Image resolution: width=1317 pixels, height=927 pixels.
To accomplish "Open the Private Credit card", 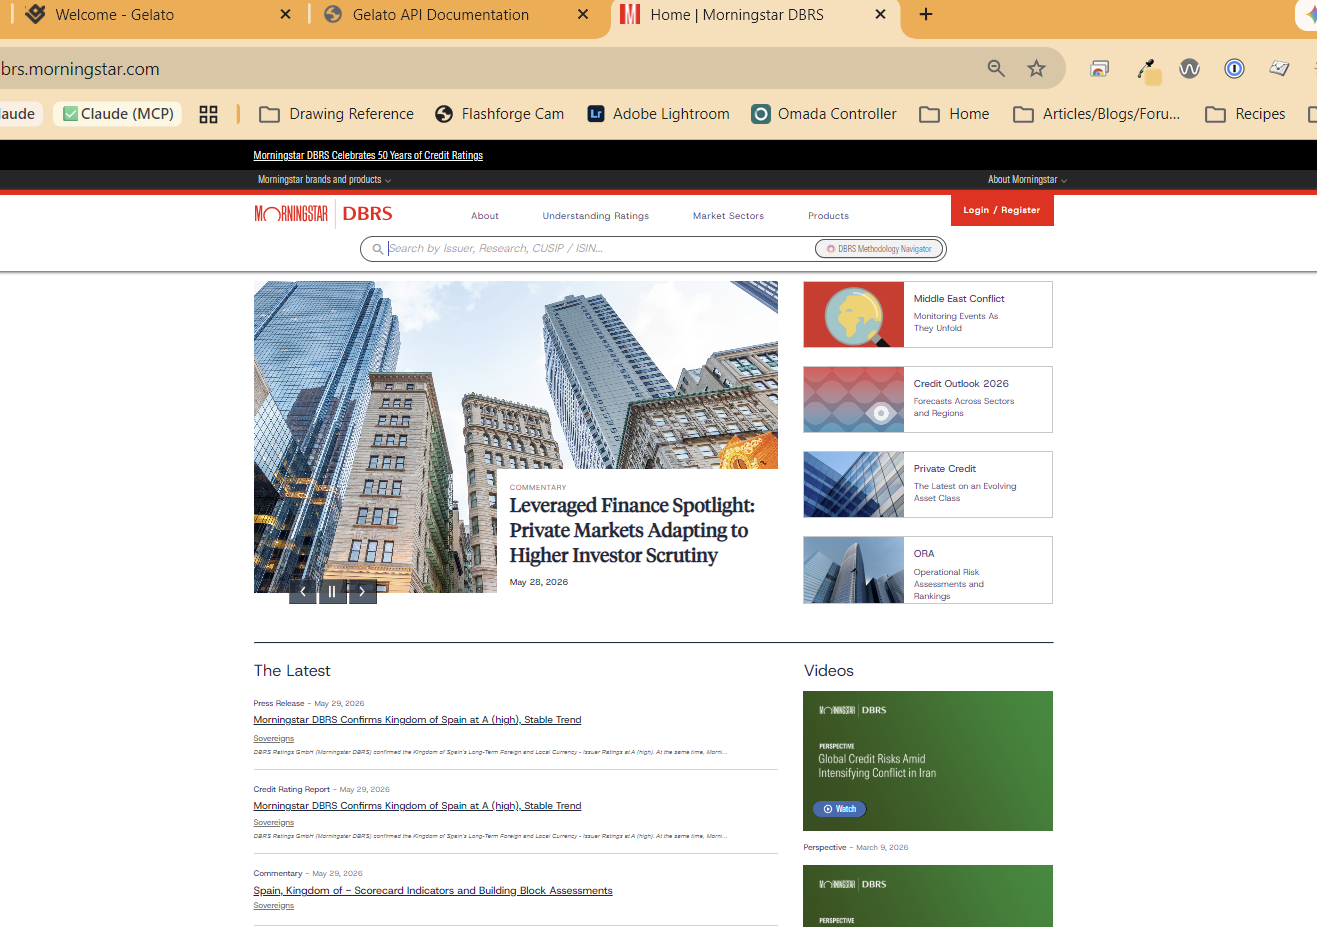I will 928,484.
